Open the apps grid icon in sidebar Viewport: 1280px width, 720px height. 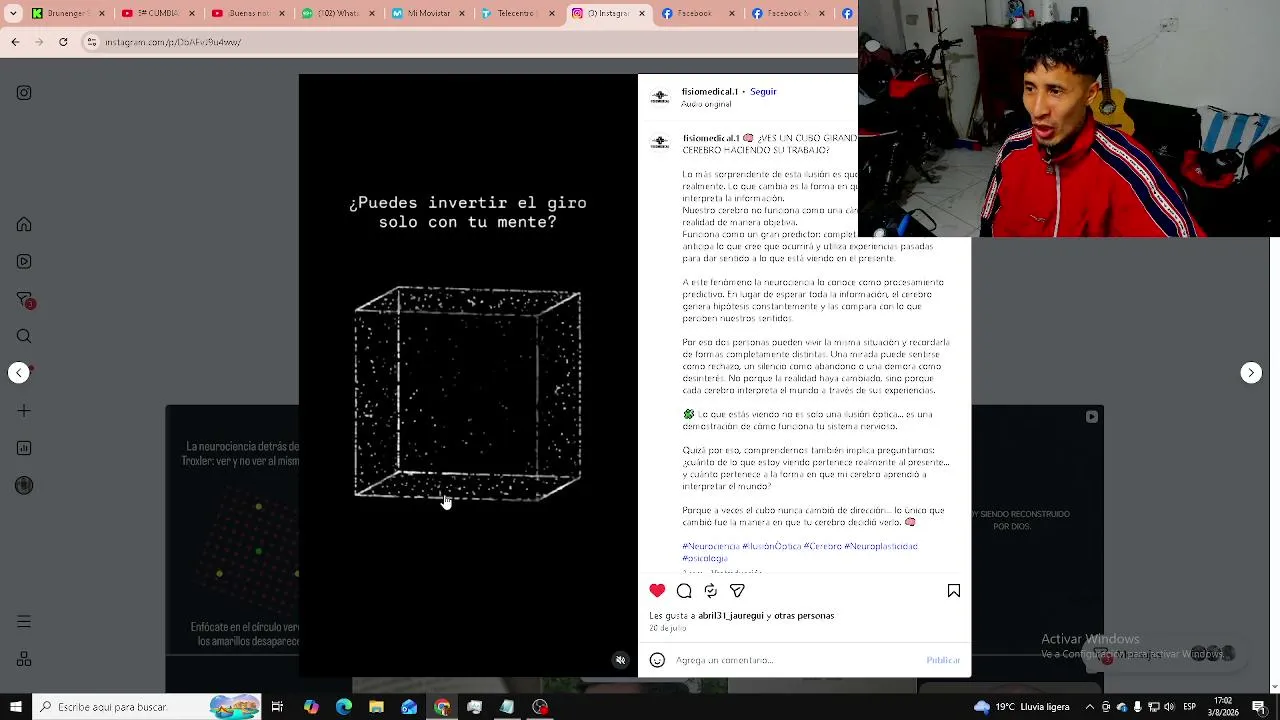tap(24, 660)
